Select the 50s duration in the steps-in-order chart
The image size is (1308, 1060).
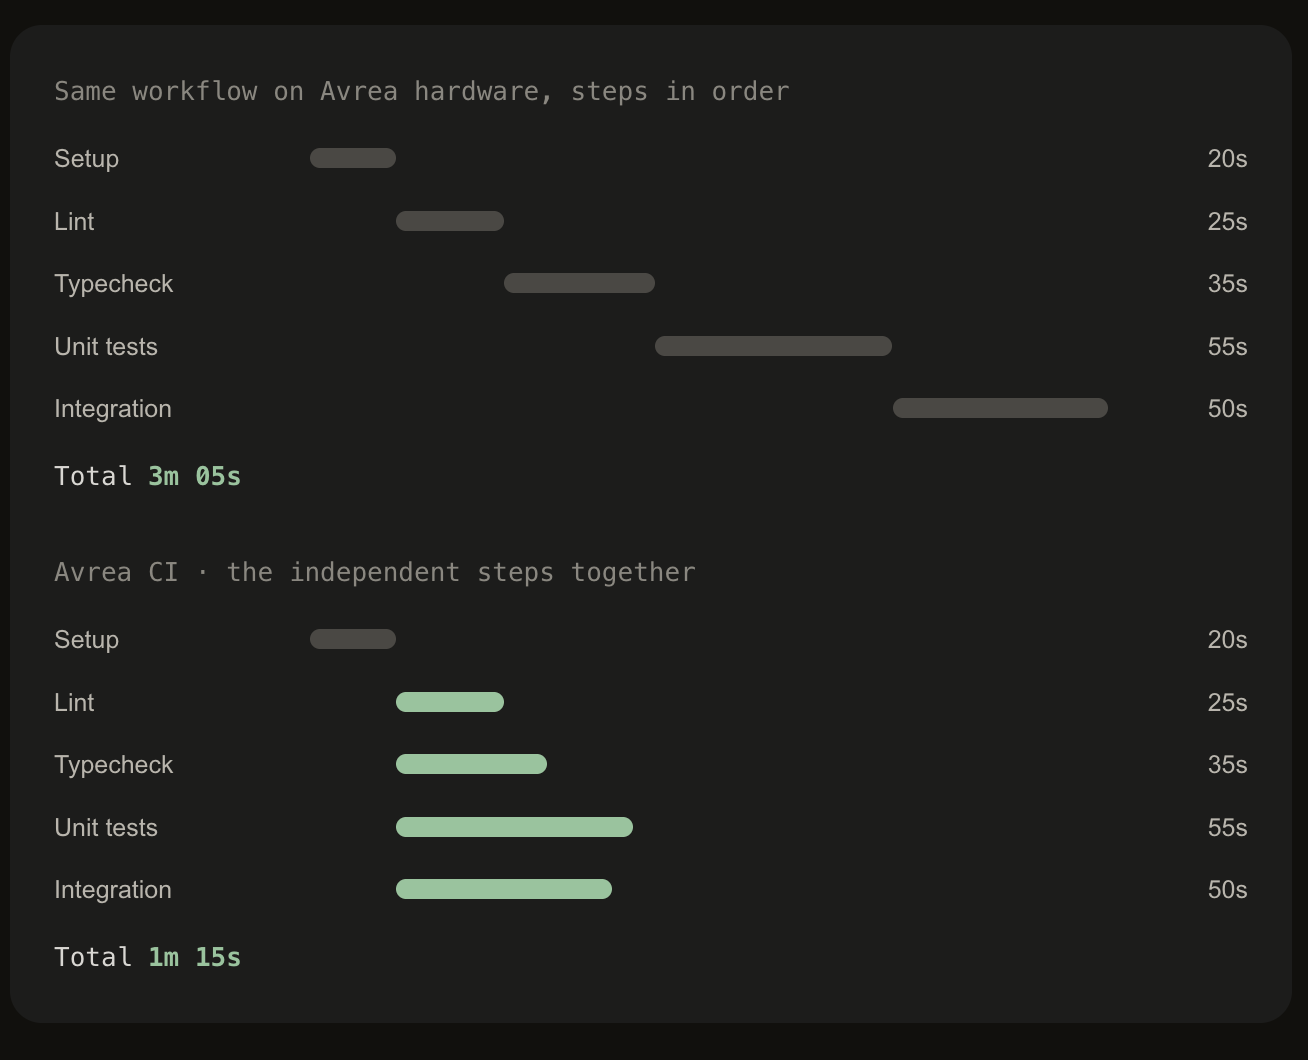pos(1227,409)
